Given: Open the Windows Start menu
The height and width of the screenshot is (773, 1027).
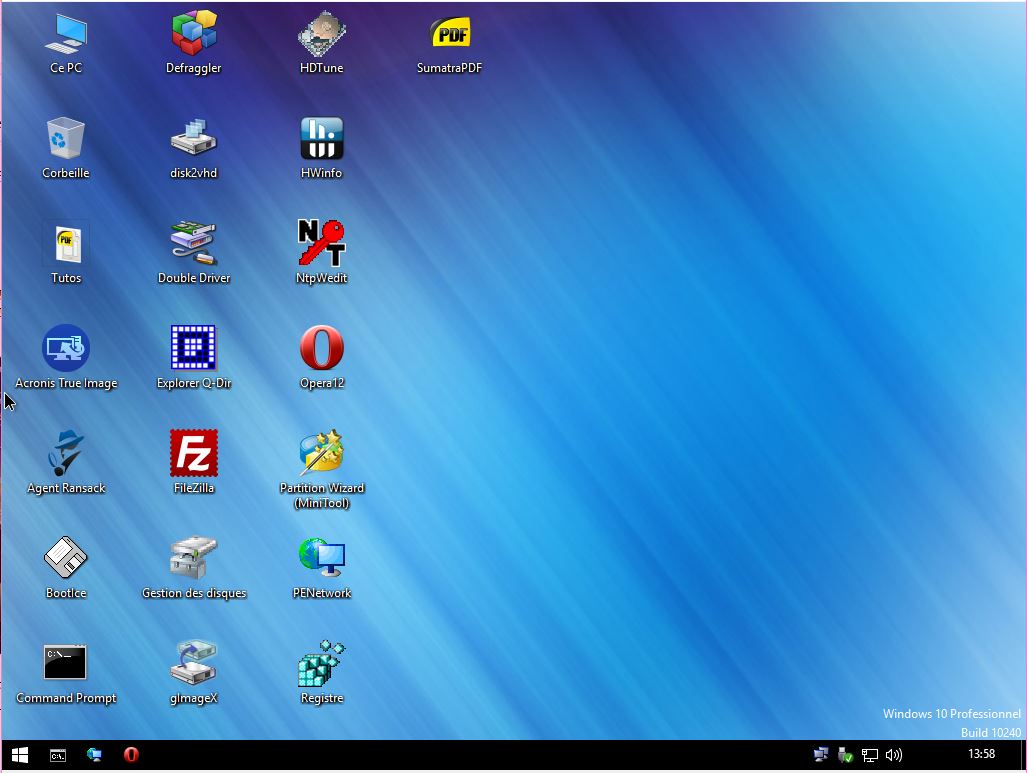Looking at the screenshot, I should [x=20, y=755].
